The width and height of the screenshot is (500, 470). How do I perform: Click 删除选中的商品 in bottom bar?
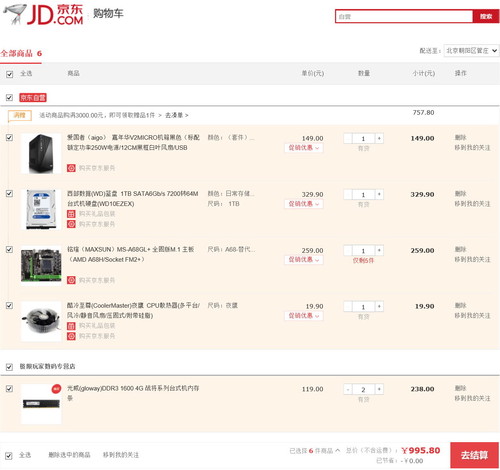(69, 455)
